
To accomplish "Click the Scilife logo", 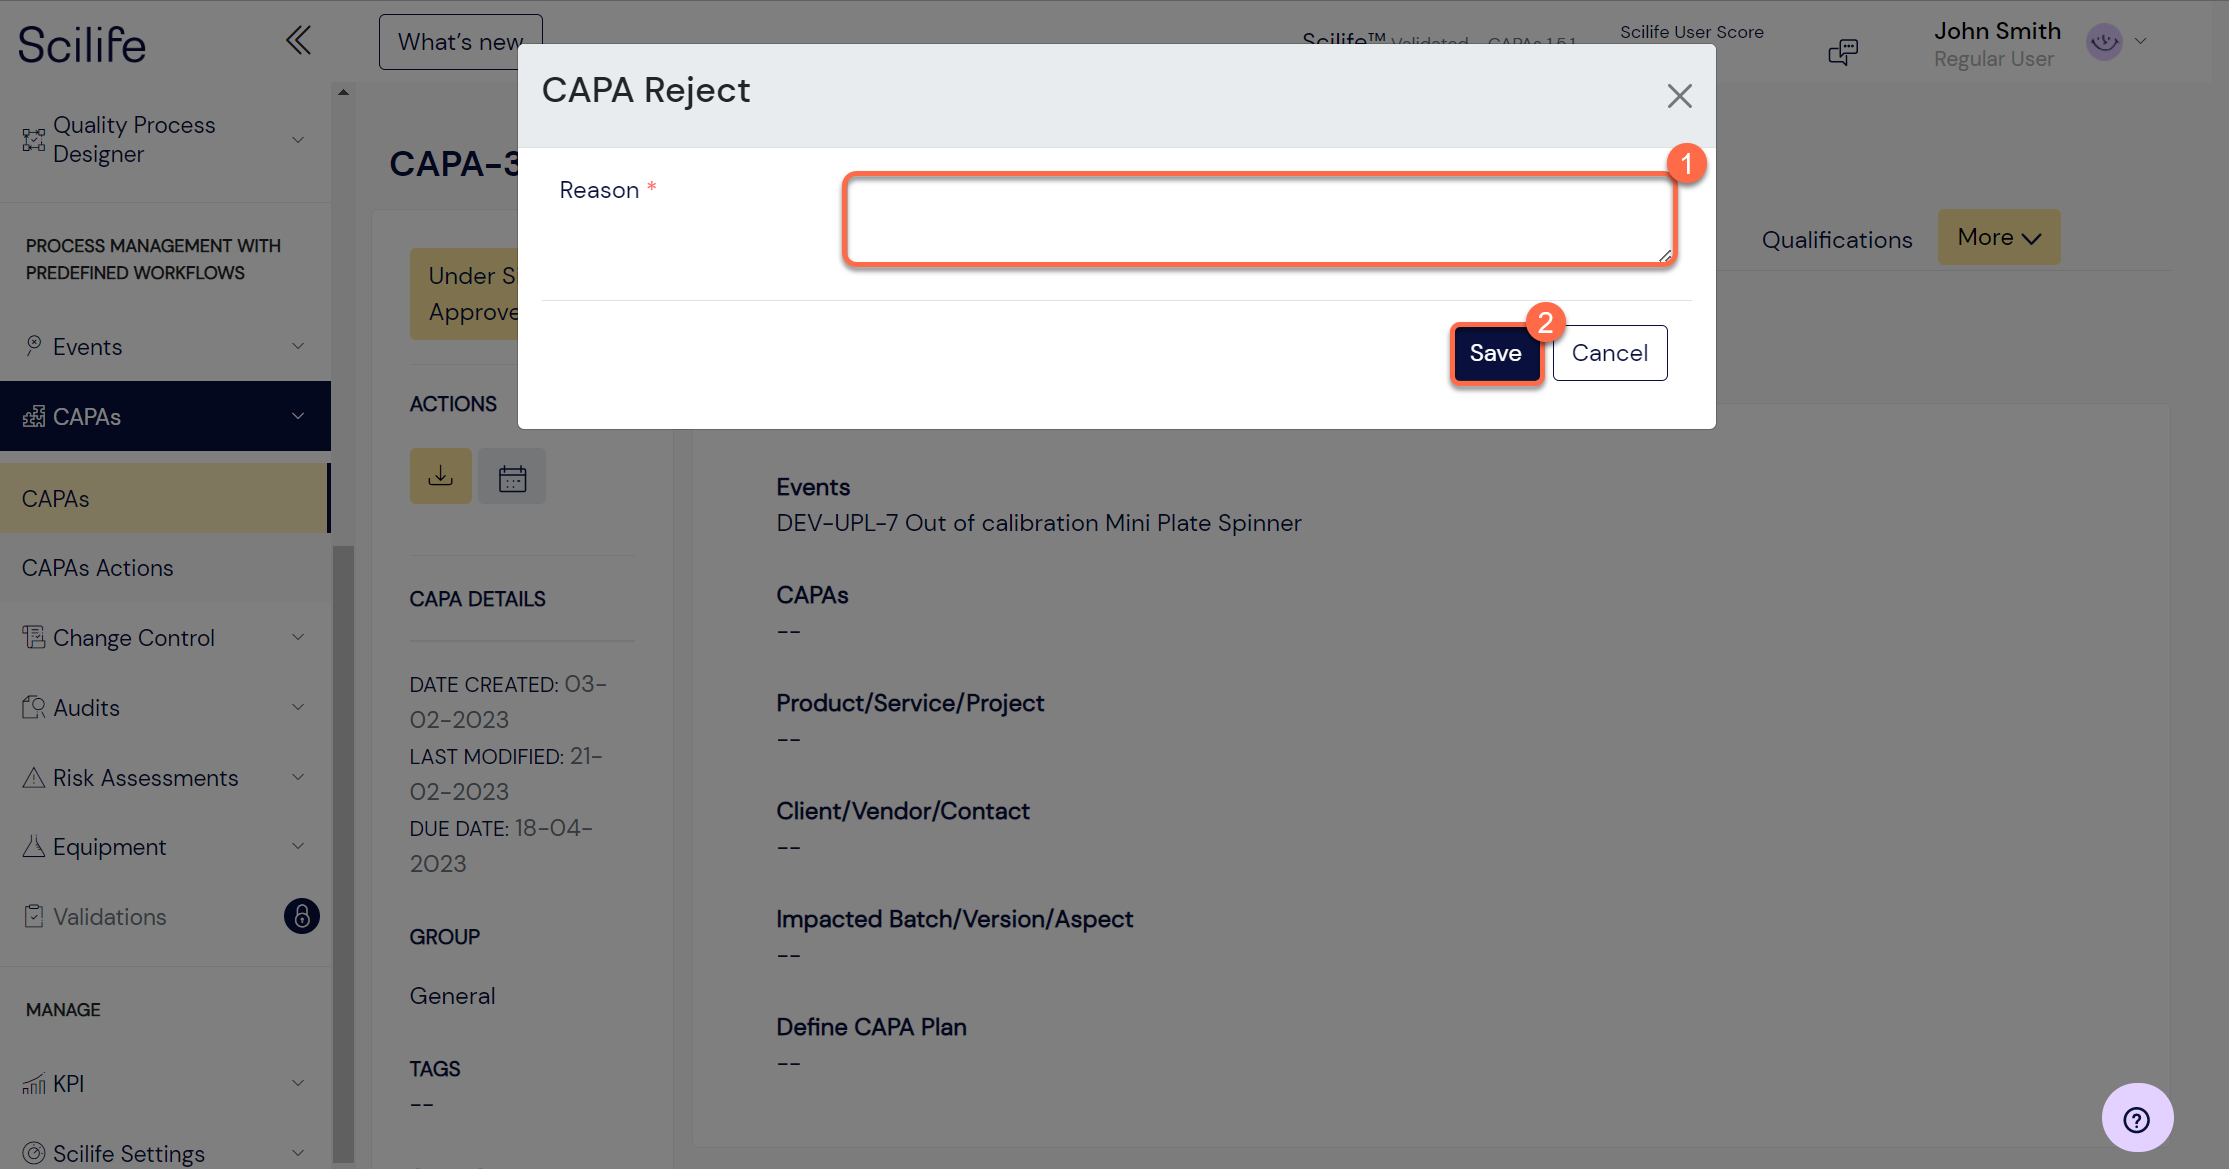I will 82,45.
